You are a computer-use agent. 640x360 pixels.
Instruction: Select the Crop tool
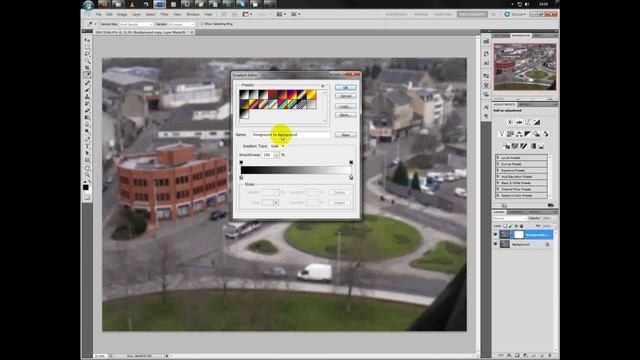click(87, 68)
